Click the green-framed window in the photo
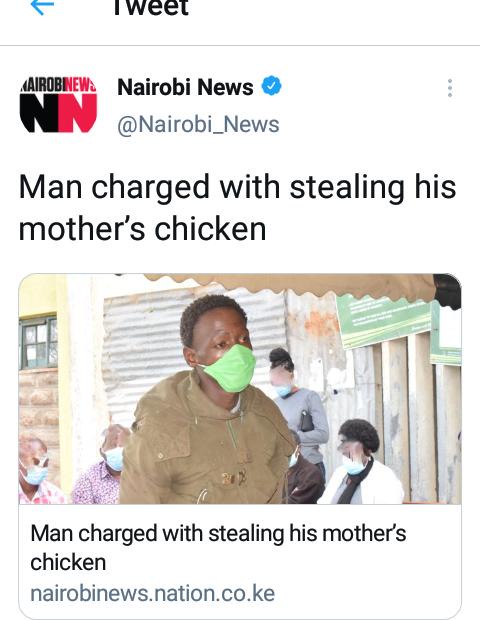 (38, 342)
